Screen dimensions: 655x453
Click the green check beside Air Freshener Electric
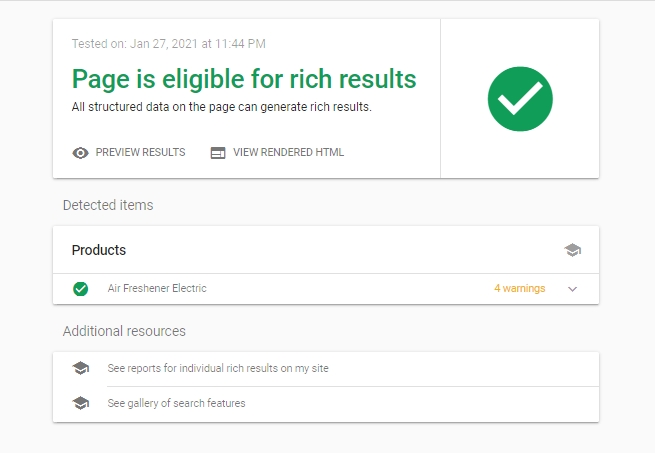[x=80, y=289]
